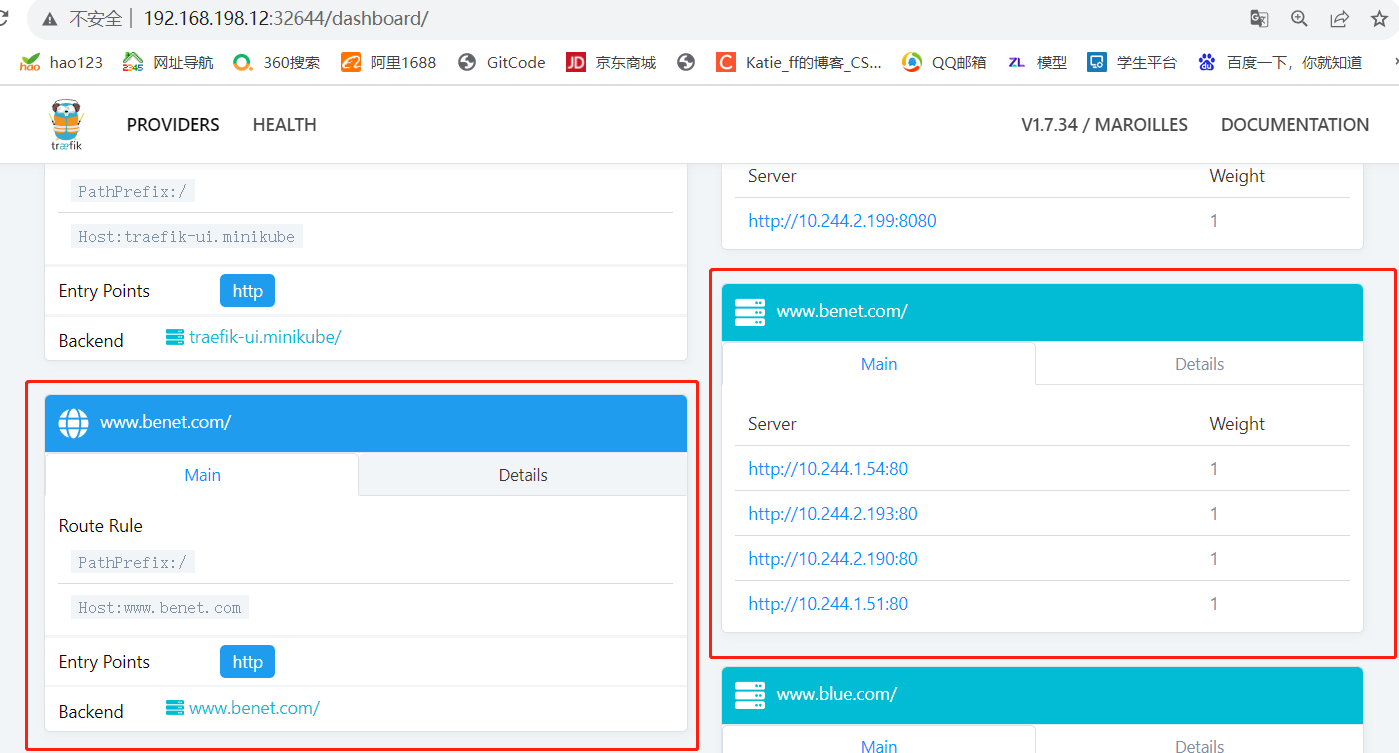1399x753 pixels.
Task: Click the unnamed globe bookmark icon
Action: tap(686, 62)
